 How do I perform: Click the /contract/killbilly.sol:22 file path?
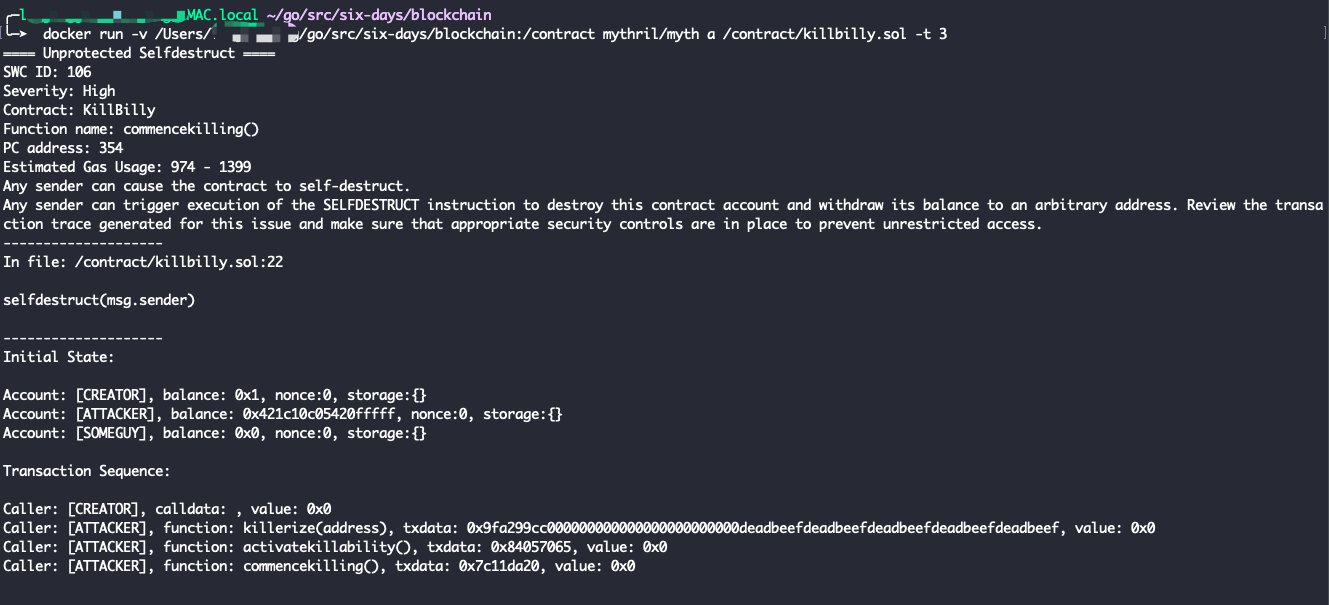coord(174,262)
